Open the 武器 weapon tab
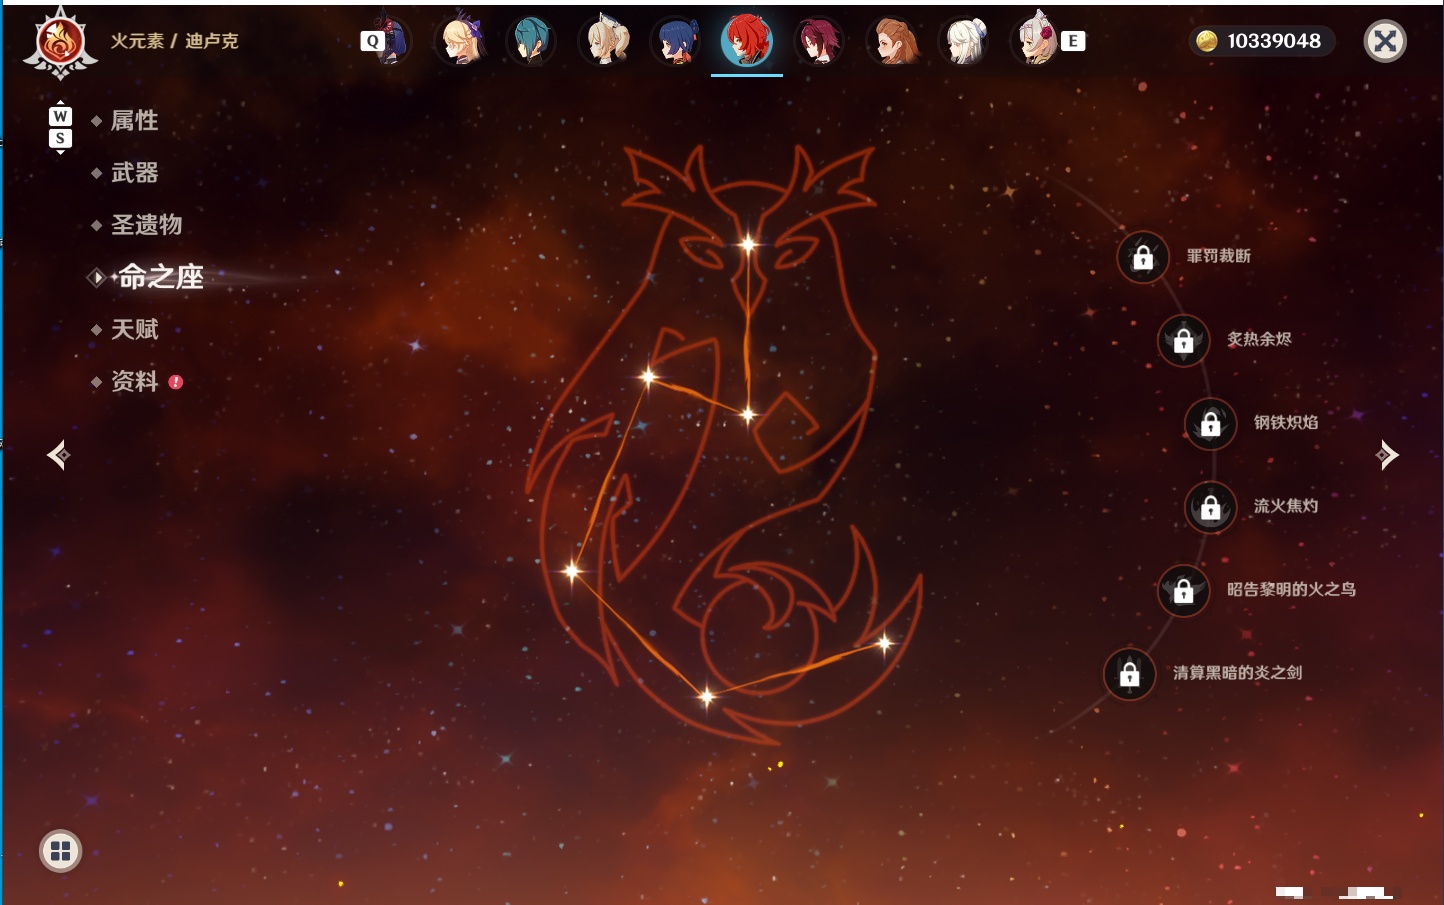This screenshot has height=905, width=1444. (x=134, y=173)
